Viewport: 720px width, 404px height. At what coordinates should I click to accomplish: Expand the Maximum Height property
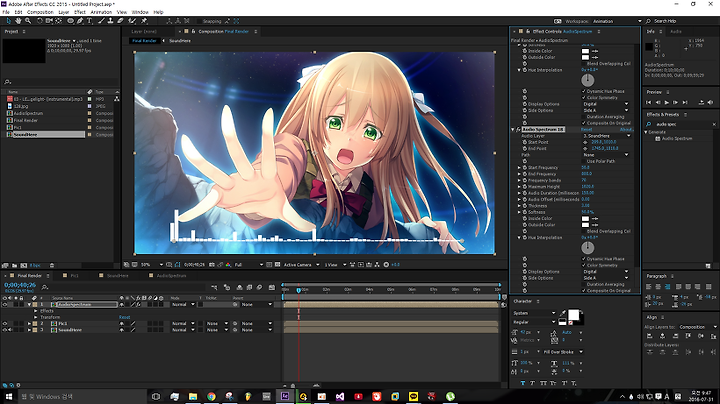(519, 187)
